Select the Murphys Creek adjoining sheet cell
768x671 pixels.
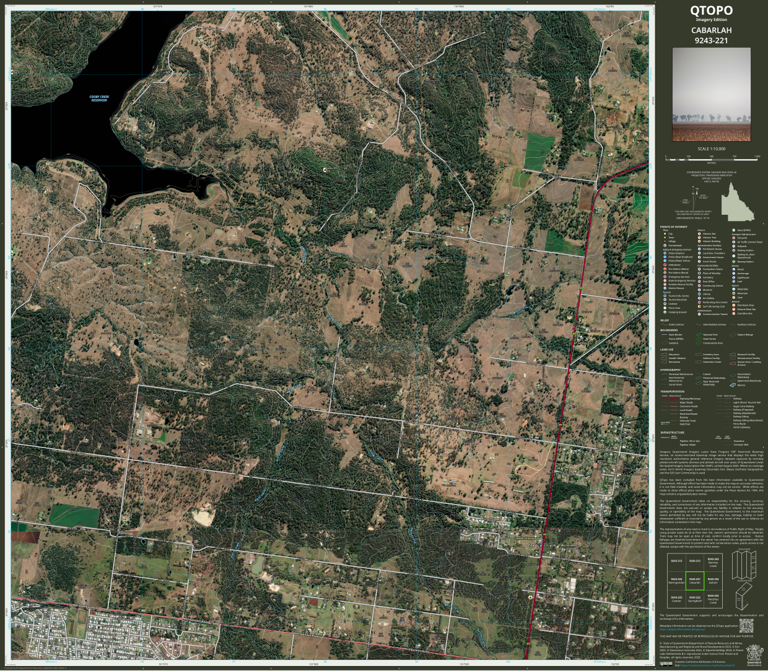coord(713,599)
